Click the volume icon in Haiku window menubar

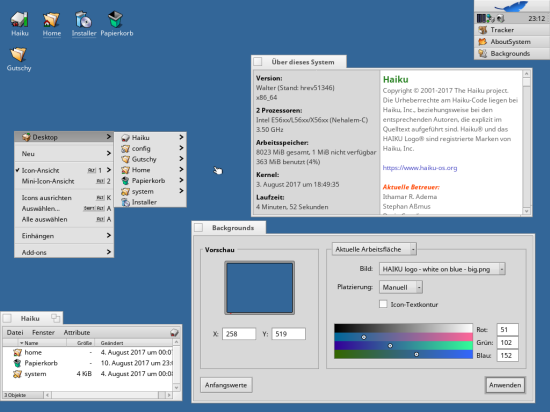tap(174, 332)
